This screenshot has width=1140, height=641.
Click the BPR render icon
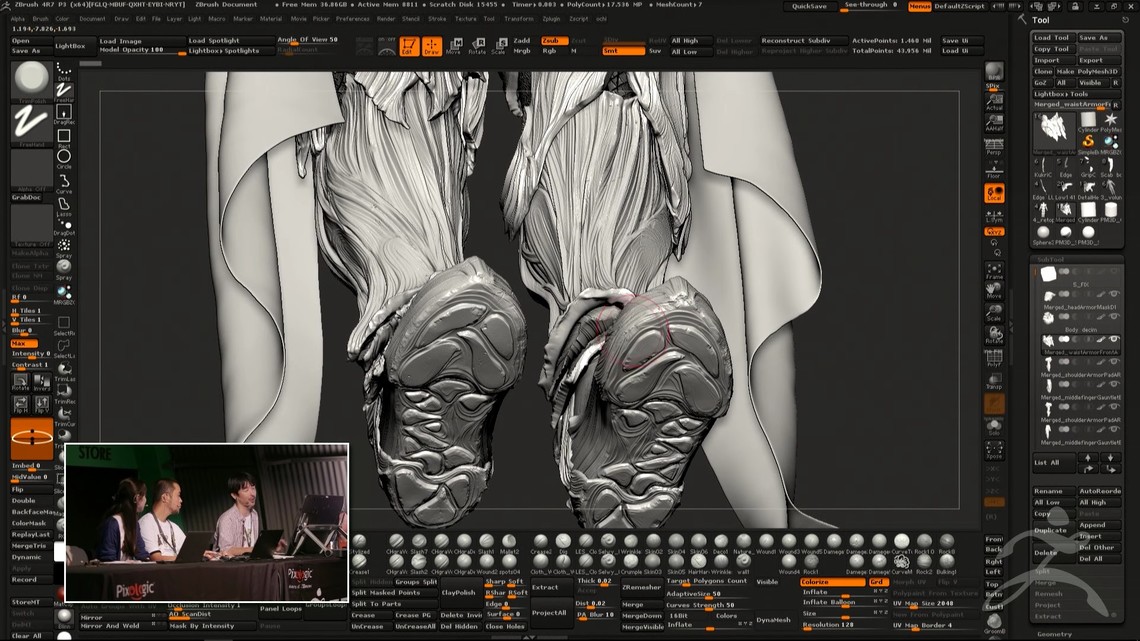coord(994,71)
